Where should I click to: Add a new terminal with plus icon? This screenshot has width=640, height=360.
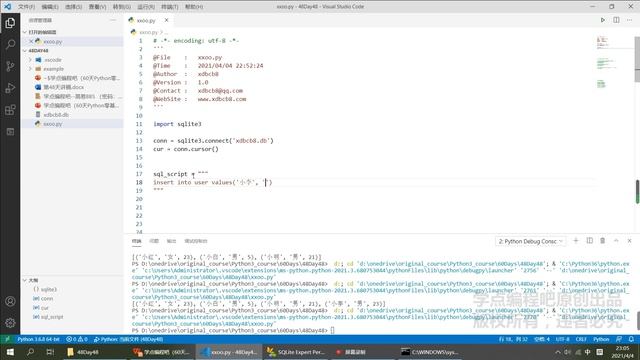point(576,241)
